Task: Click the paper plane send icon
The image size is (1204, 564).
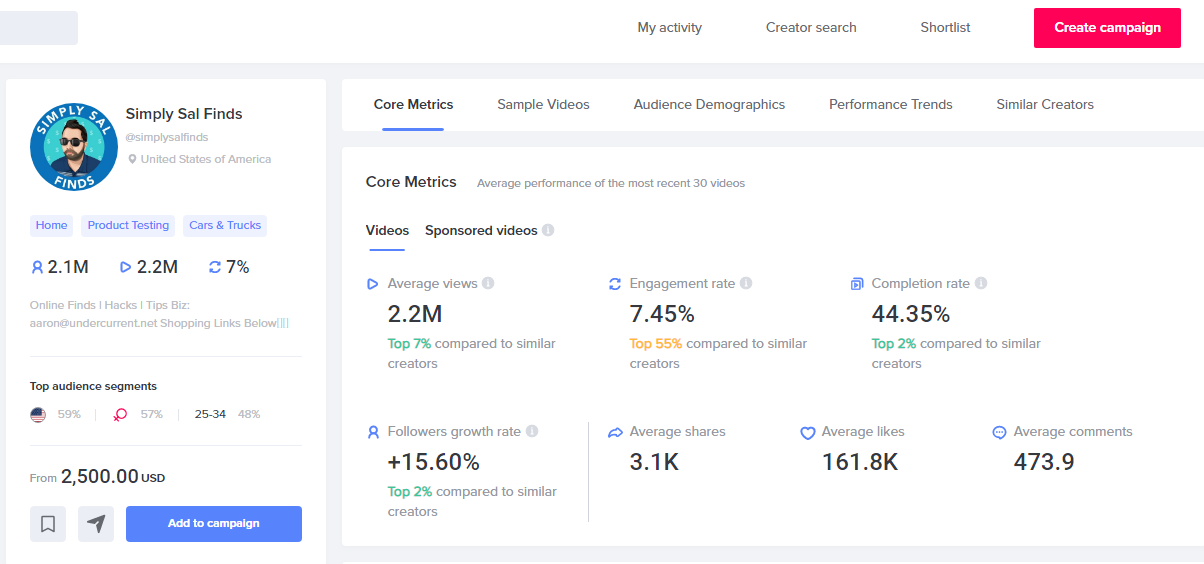Action: coord(96,523)
